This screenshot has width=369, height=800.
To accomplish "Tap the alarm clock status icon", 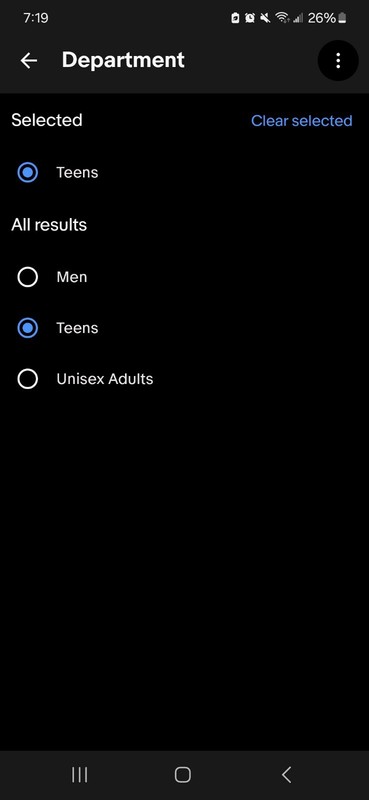I will pyautogui.click(x=250, y=18).
